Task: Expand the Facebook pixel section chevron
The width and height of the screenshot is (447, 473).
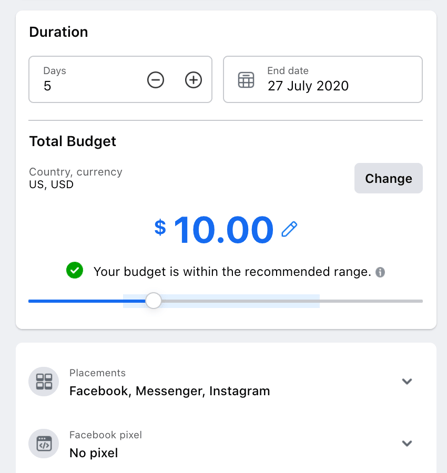Action: pyautogui.click(x=407, y=443)
